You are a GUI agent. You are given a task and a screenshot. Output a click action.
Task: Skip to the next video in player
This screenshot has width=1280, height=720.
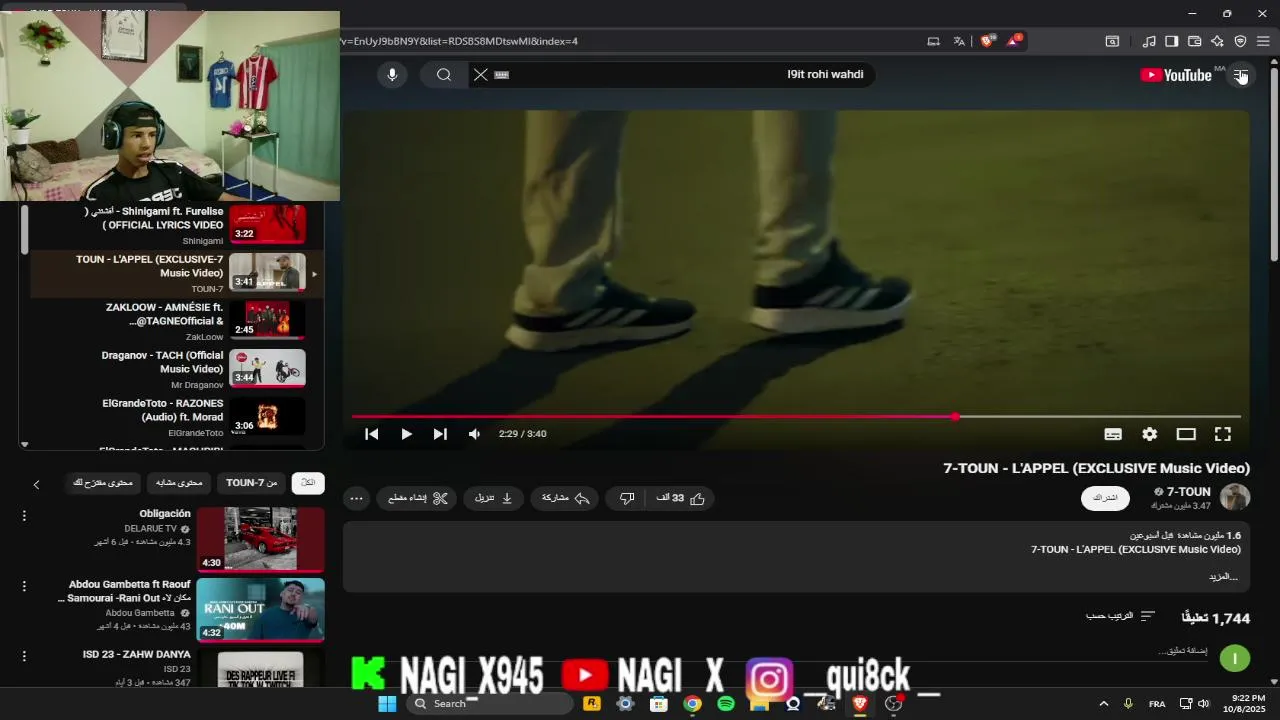point(440,434)
